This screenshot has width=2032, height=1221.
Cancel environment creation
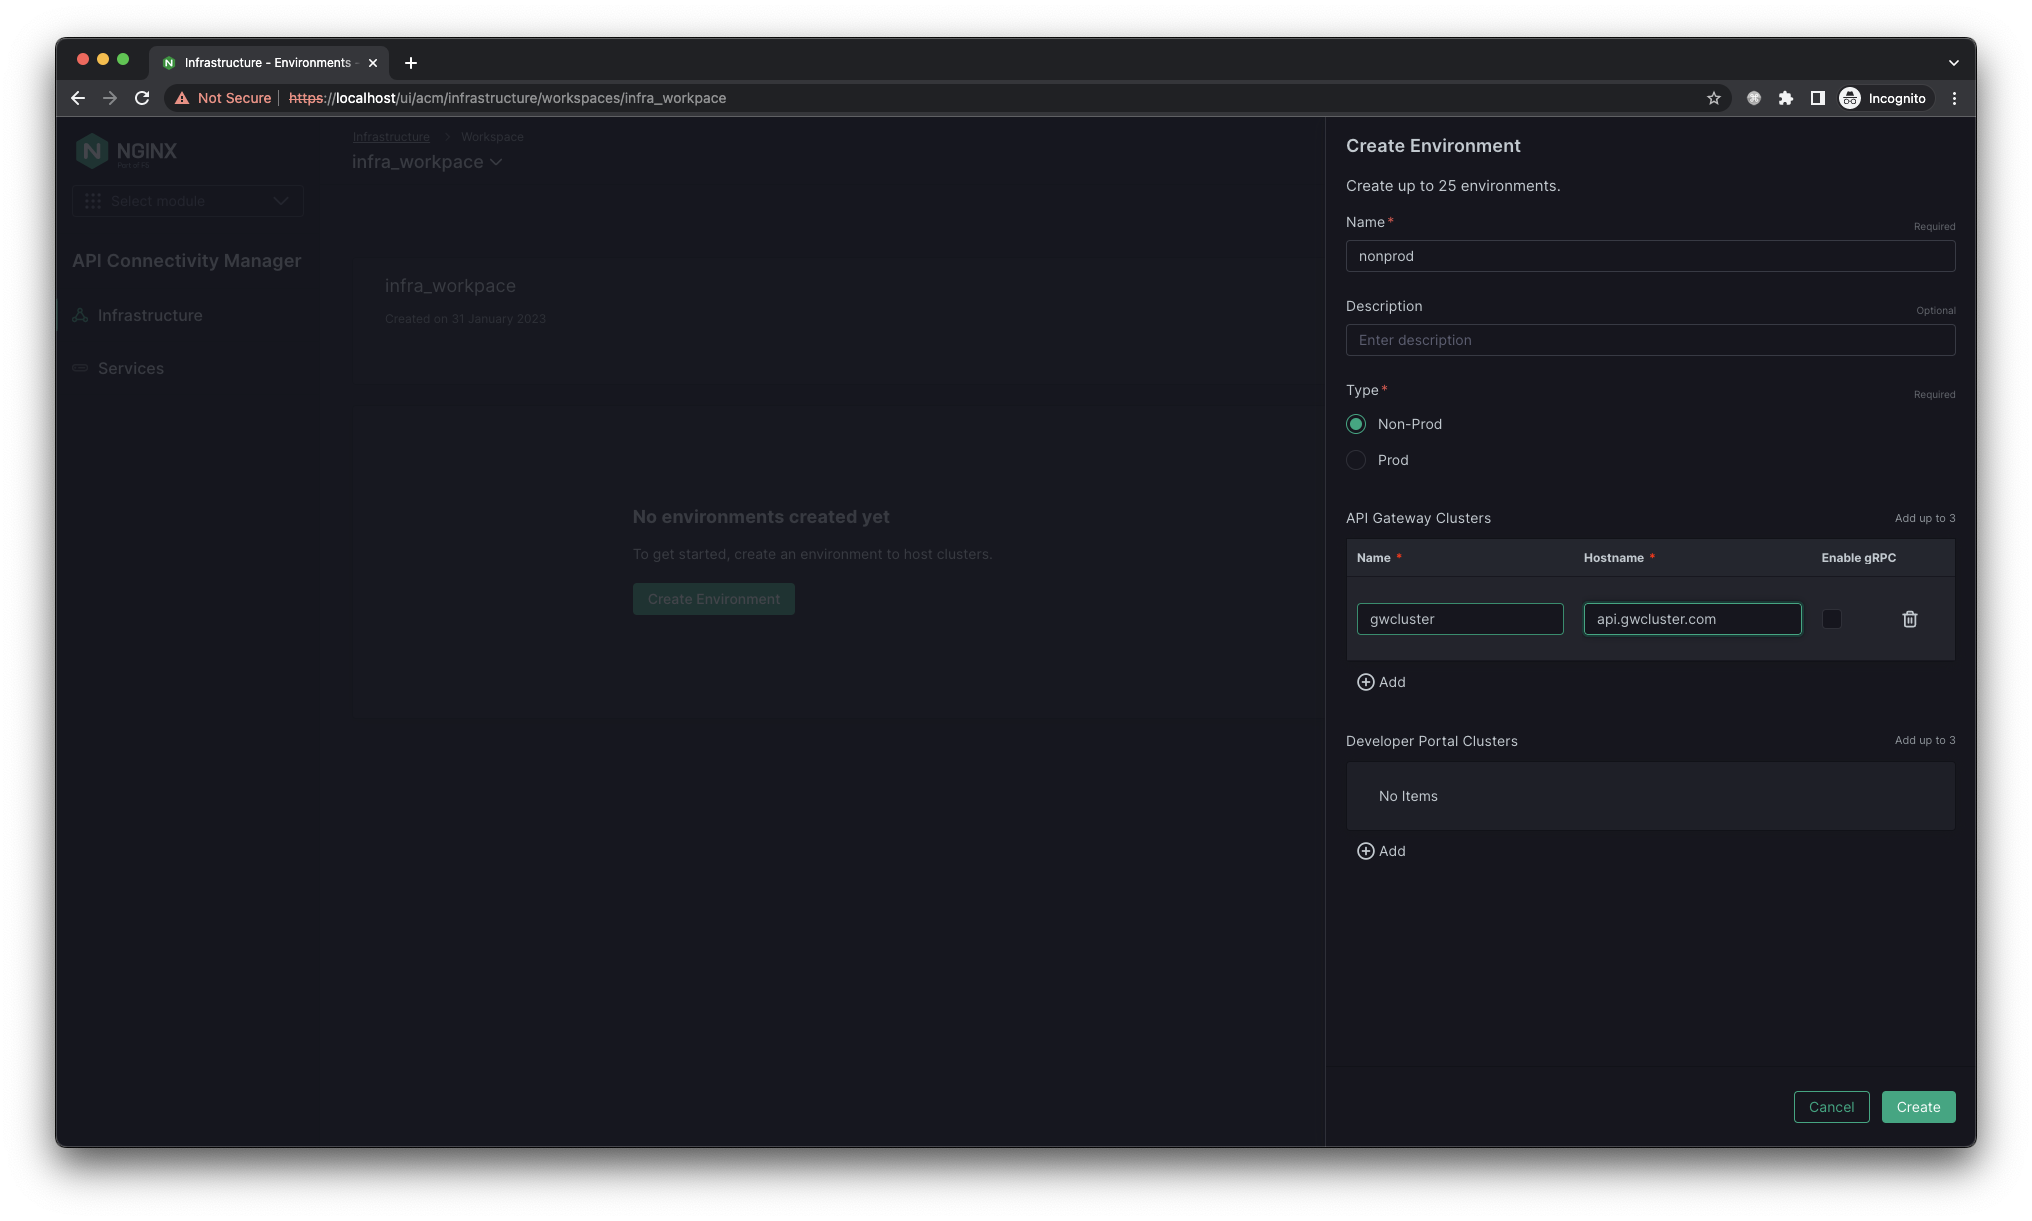pyautogui.click(x=1831, y=1107)
